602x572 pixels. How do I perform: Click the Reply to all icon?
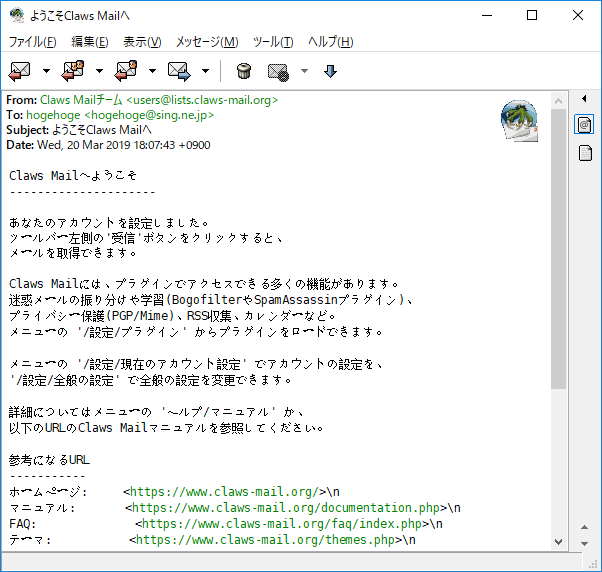pos(73,71)
